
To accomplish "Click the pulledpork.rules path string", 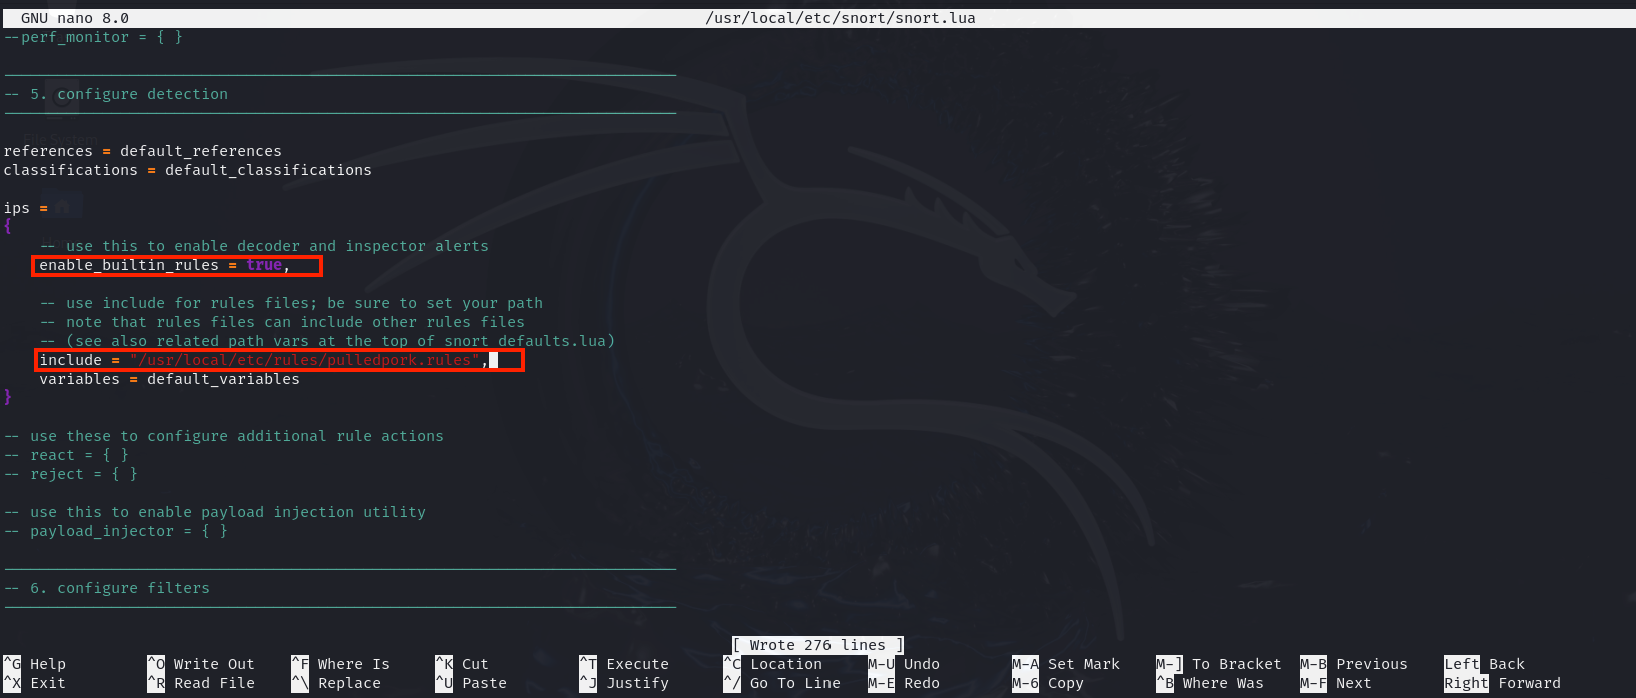I will pos(305,360).
